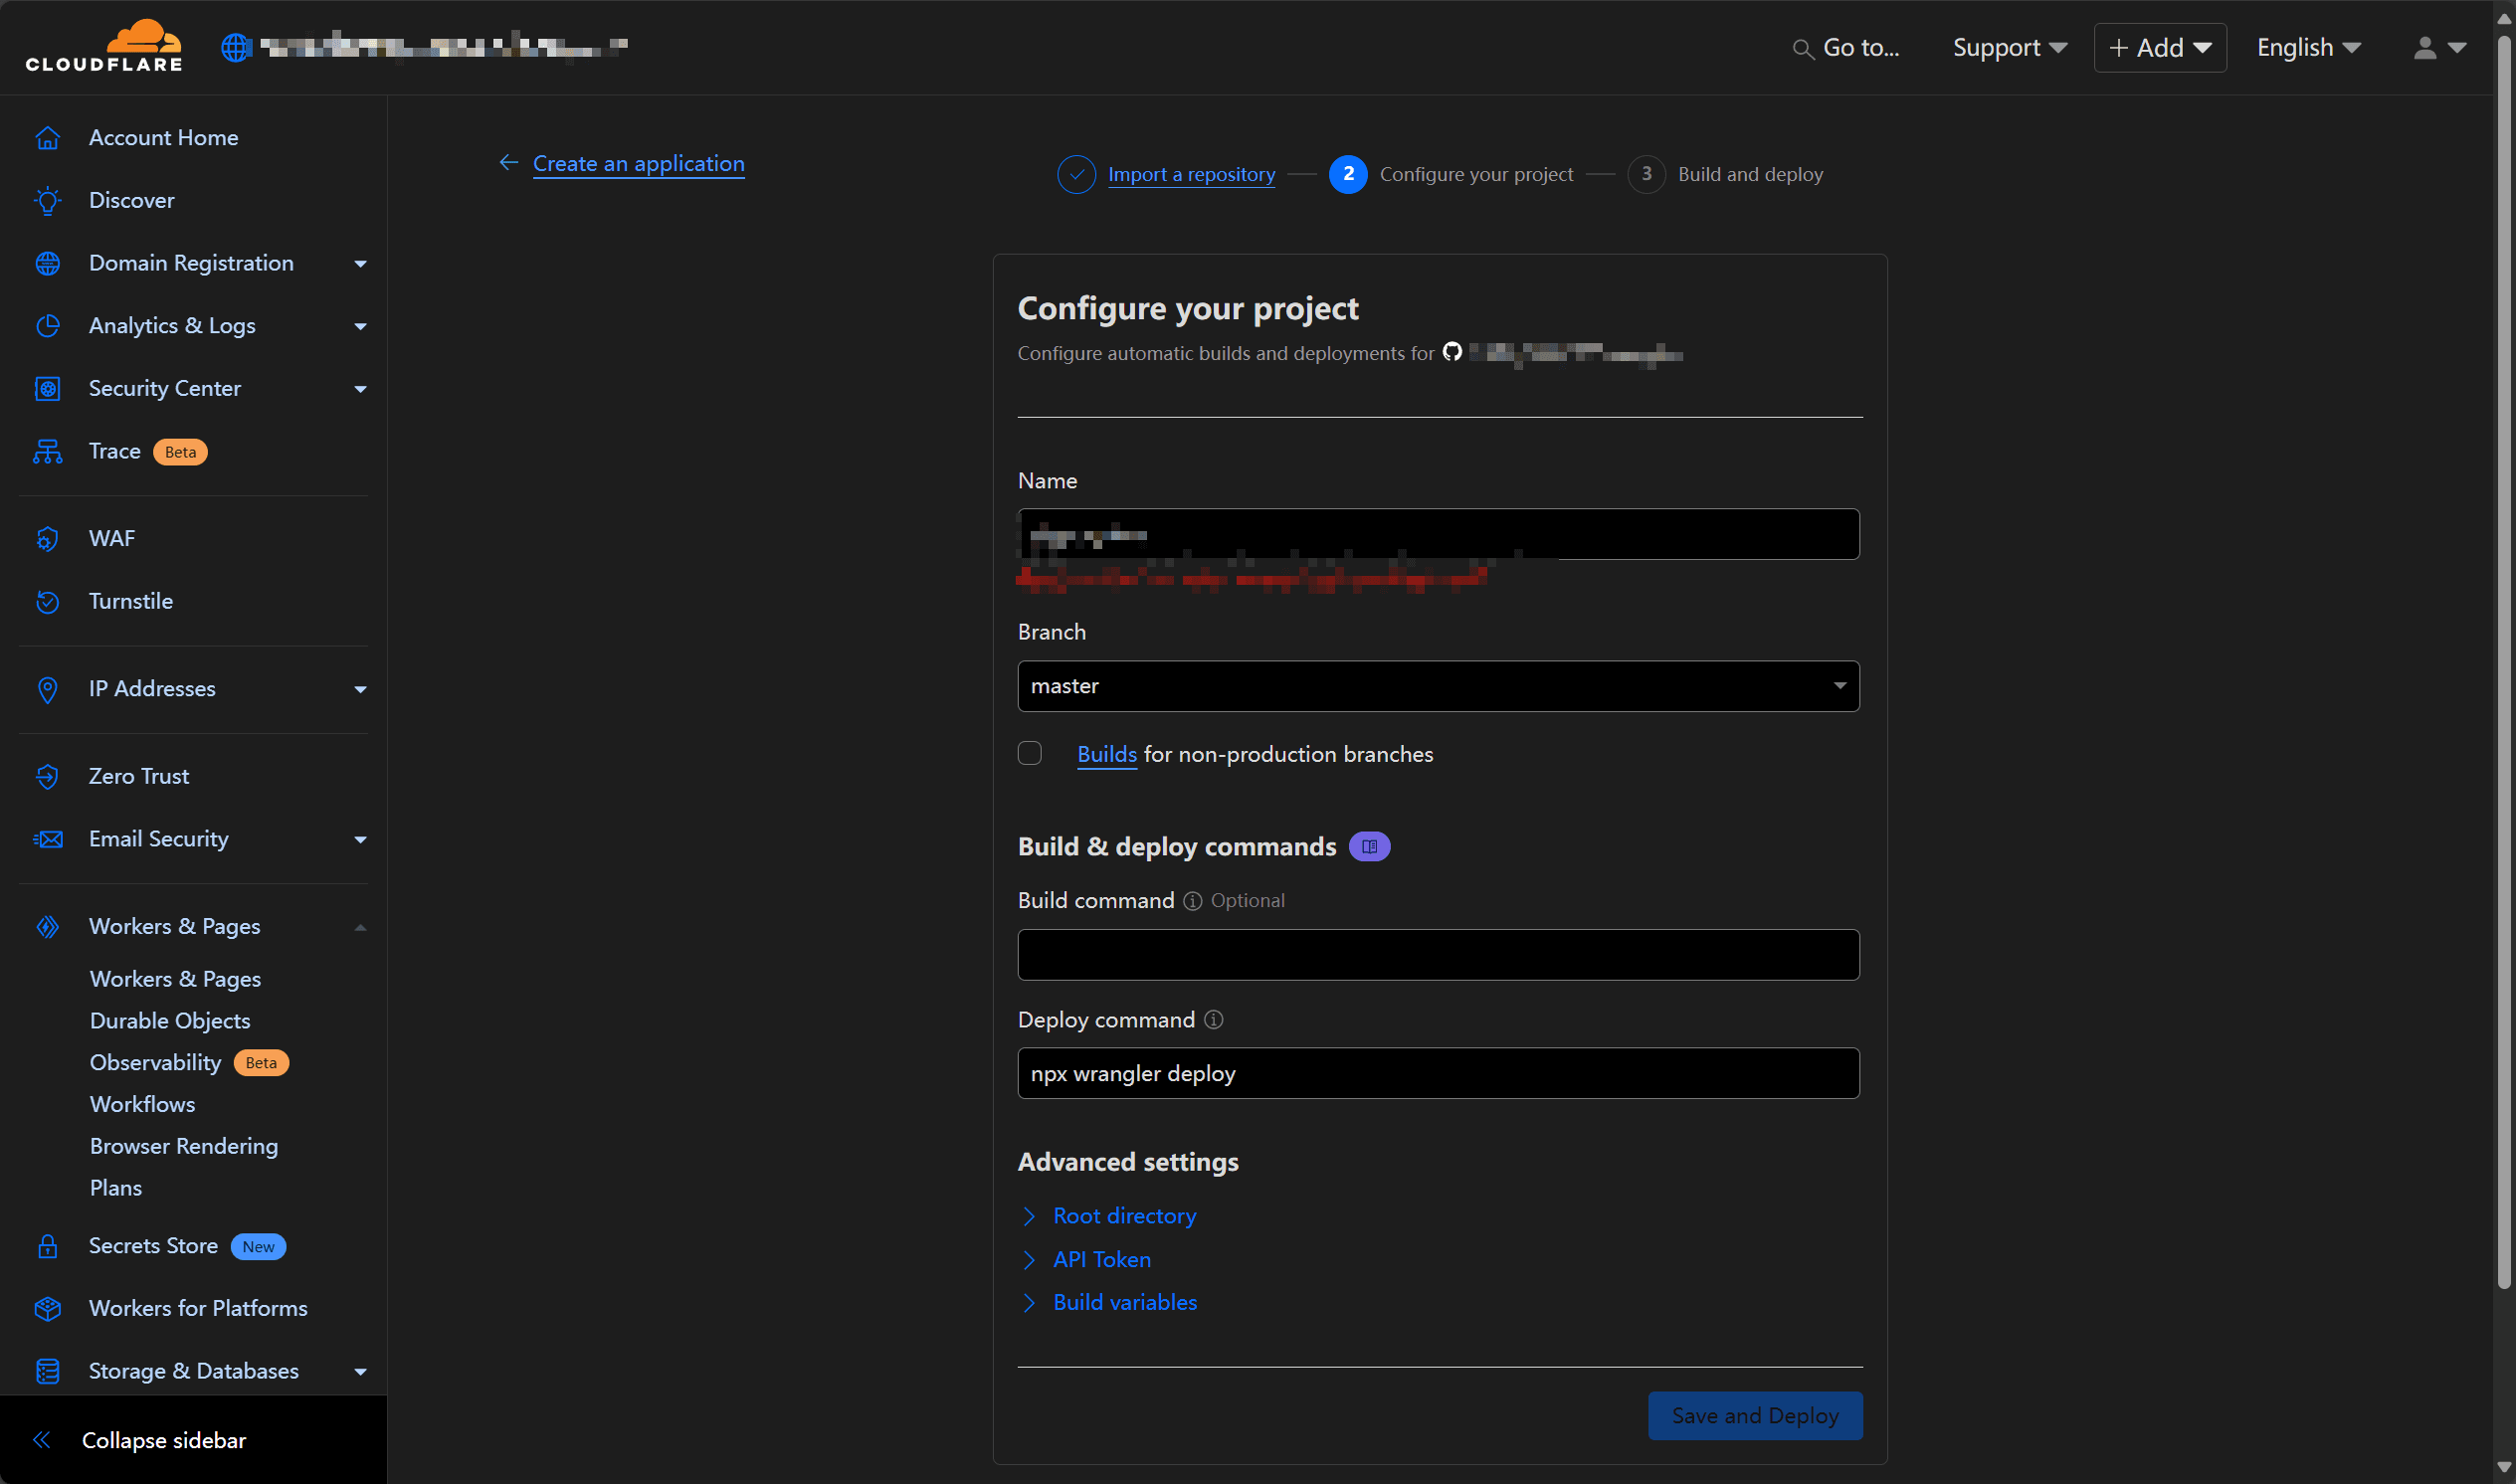The height and width of the screenshot is (1484, 2516).
Task: Click the Build command info icon
Action: tap(1192, 902)
